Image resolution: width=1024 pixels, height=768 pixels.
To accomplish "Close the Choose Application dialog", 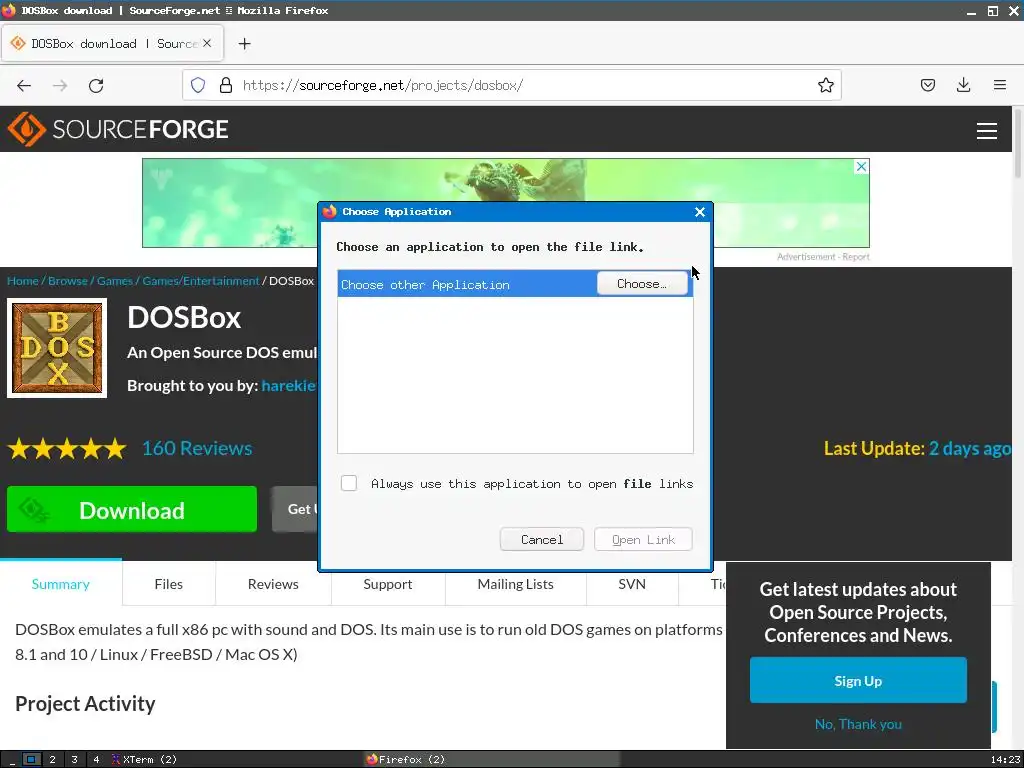I will pos(699,212).
